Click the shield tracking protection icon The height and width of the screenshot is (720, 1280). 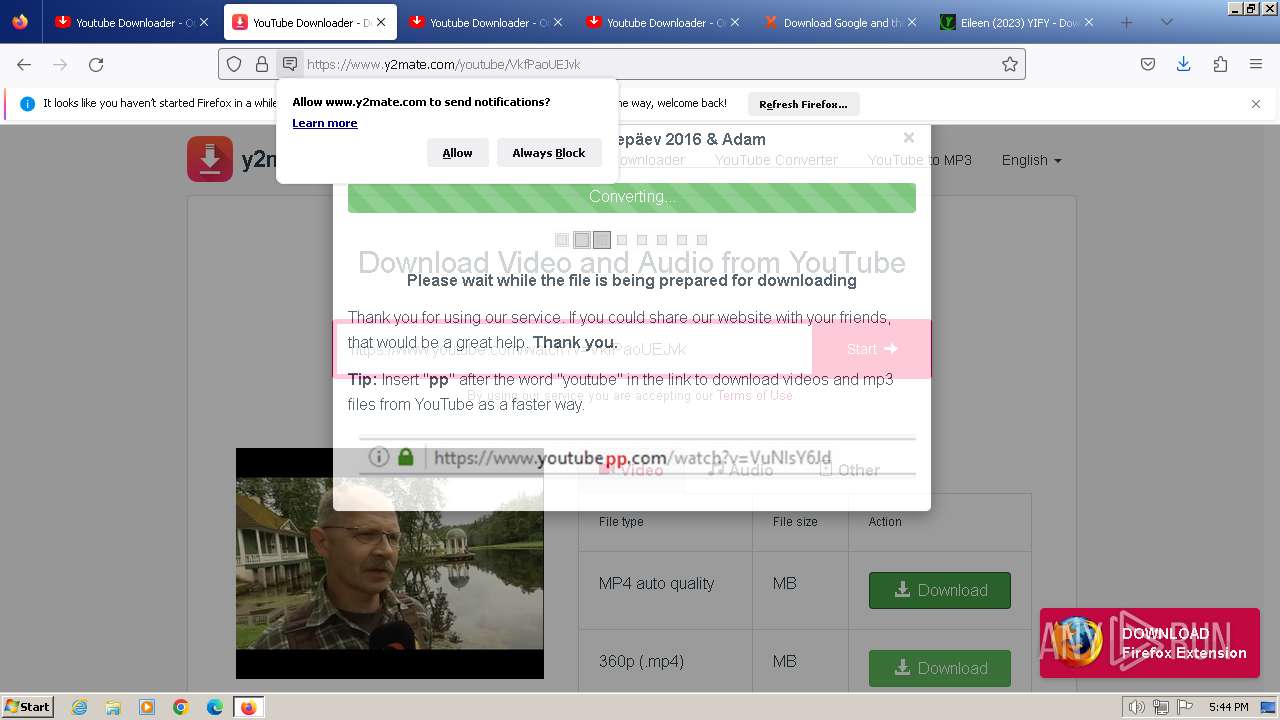[234, 64]
